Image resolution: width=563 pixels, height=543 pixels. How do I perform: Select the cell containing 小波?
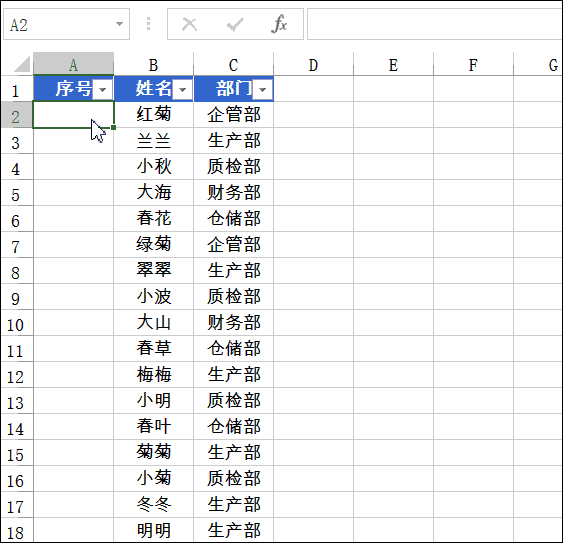[x=154, y=297]
